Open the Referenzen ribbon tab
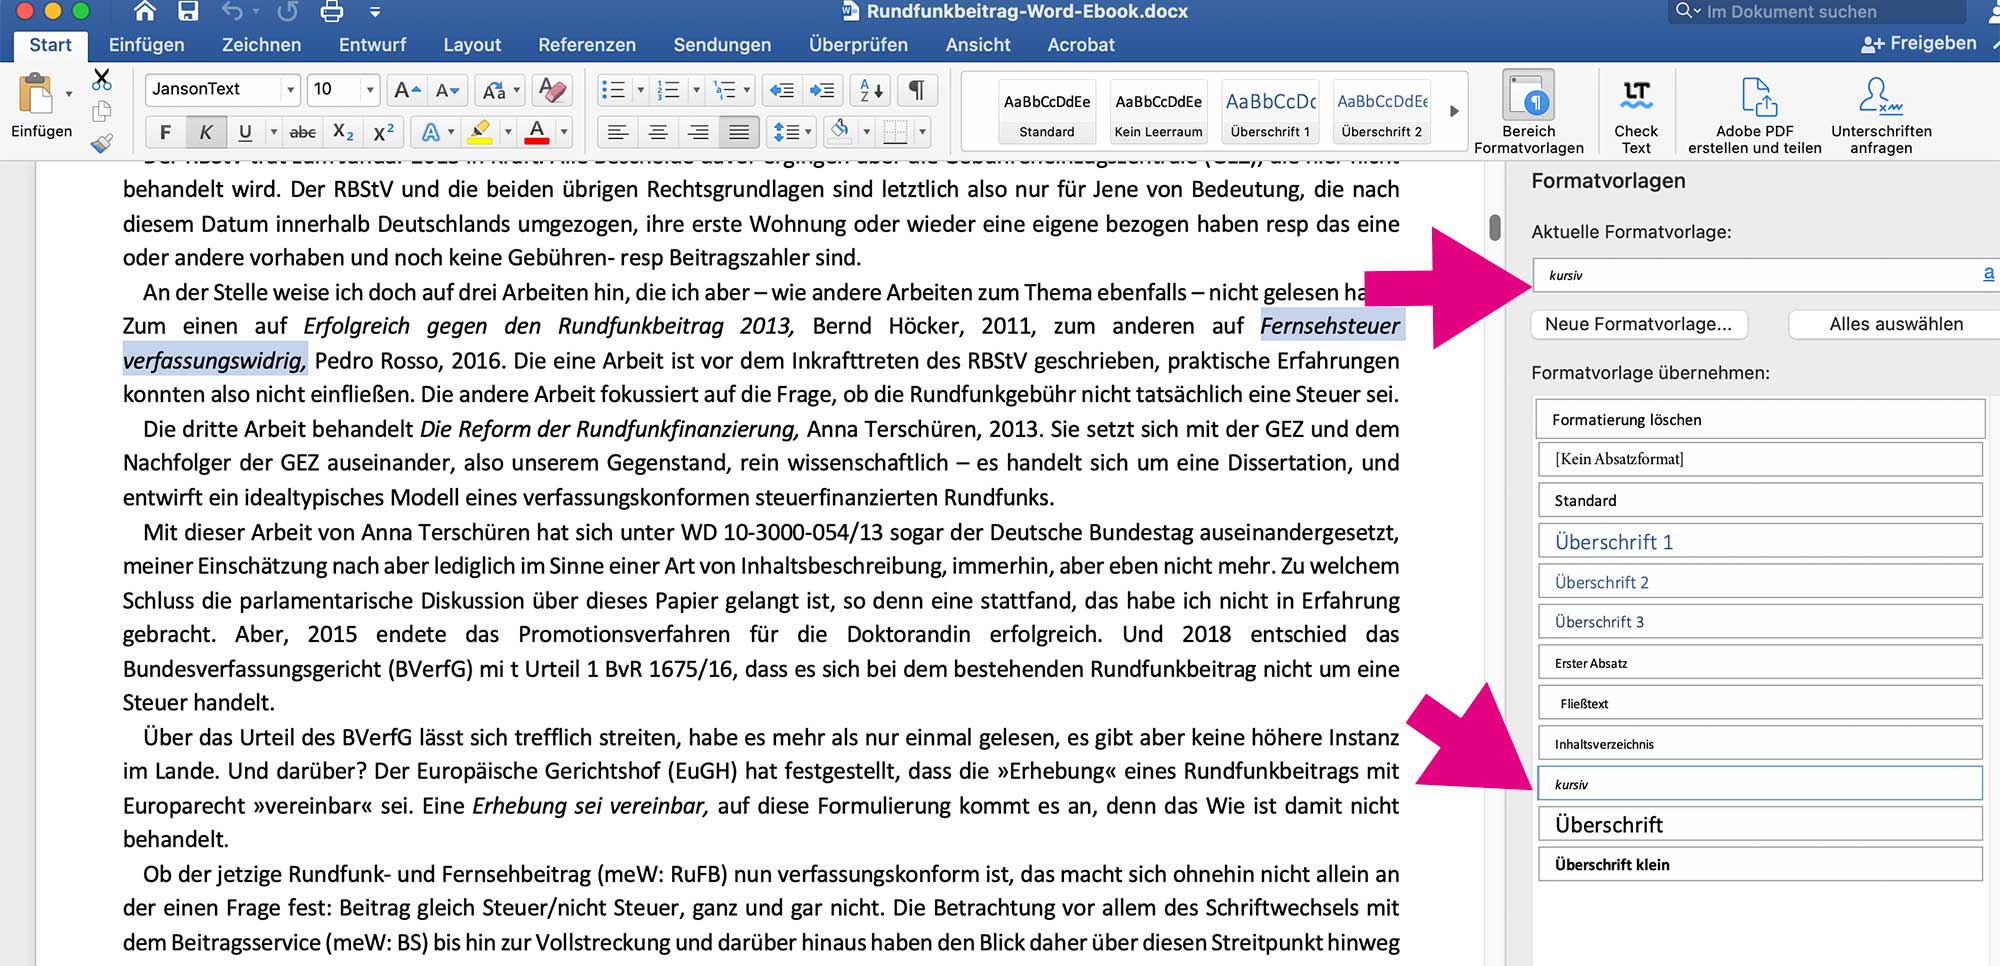This screenshot has height=966, width=2000. [586, 45]
